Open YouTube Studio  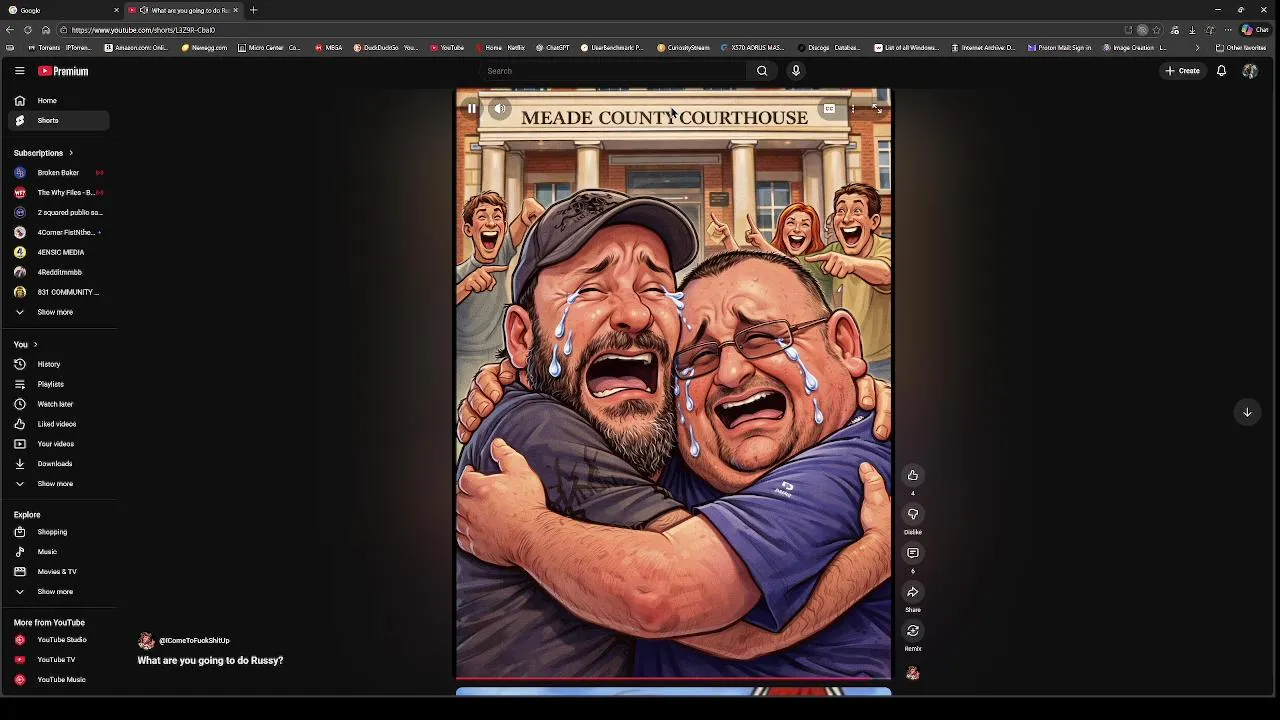coord(59,640)
